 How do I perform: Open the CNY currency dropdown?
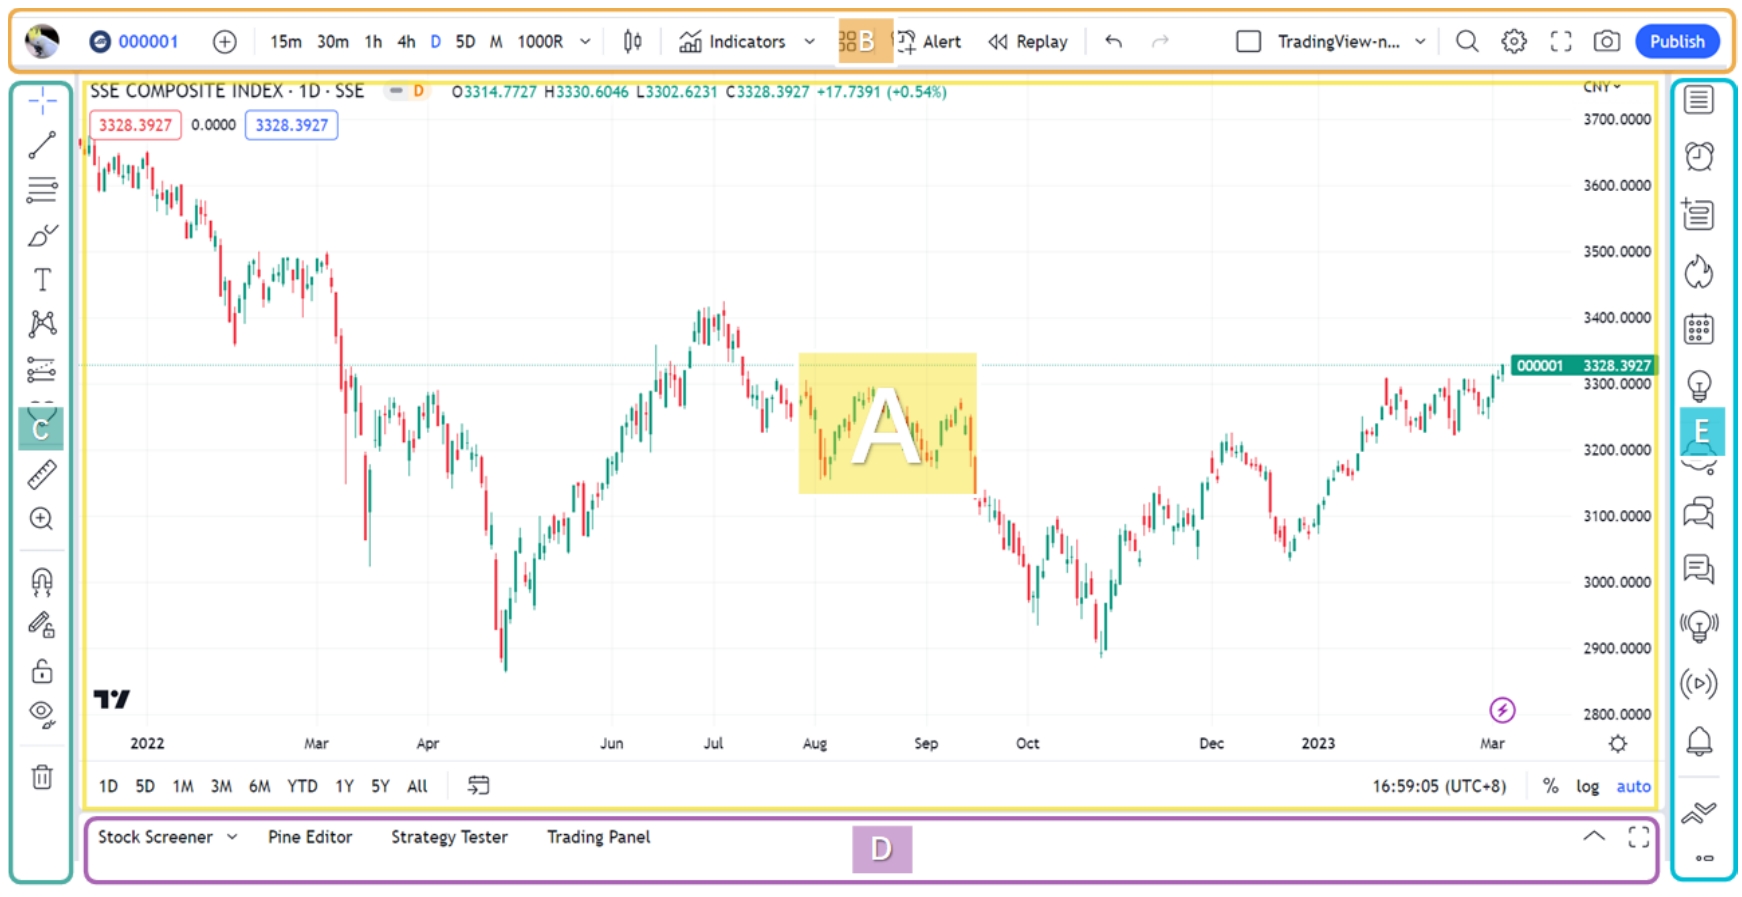pos(1602,87)
